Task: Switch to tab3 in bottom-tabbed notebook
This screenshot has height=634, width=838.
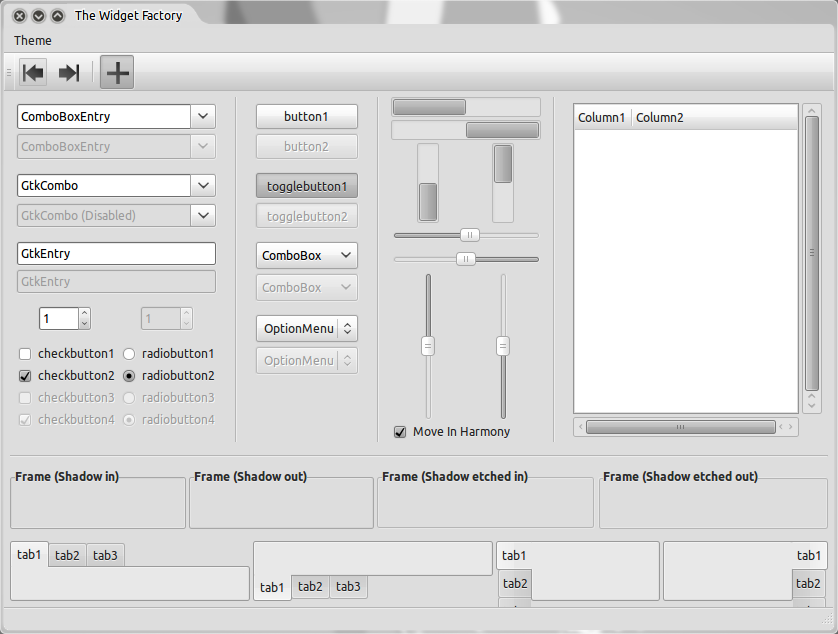Action: (348, 586)
